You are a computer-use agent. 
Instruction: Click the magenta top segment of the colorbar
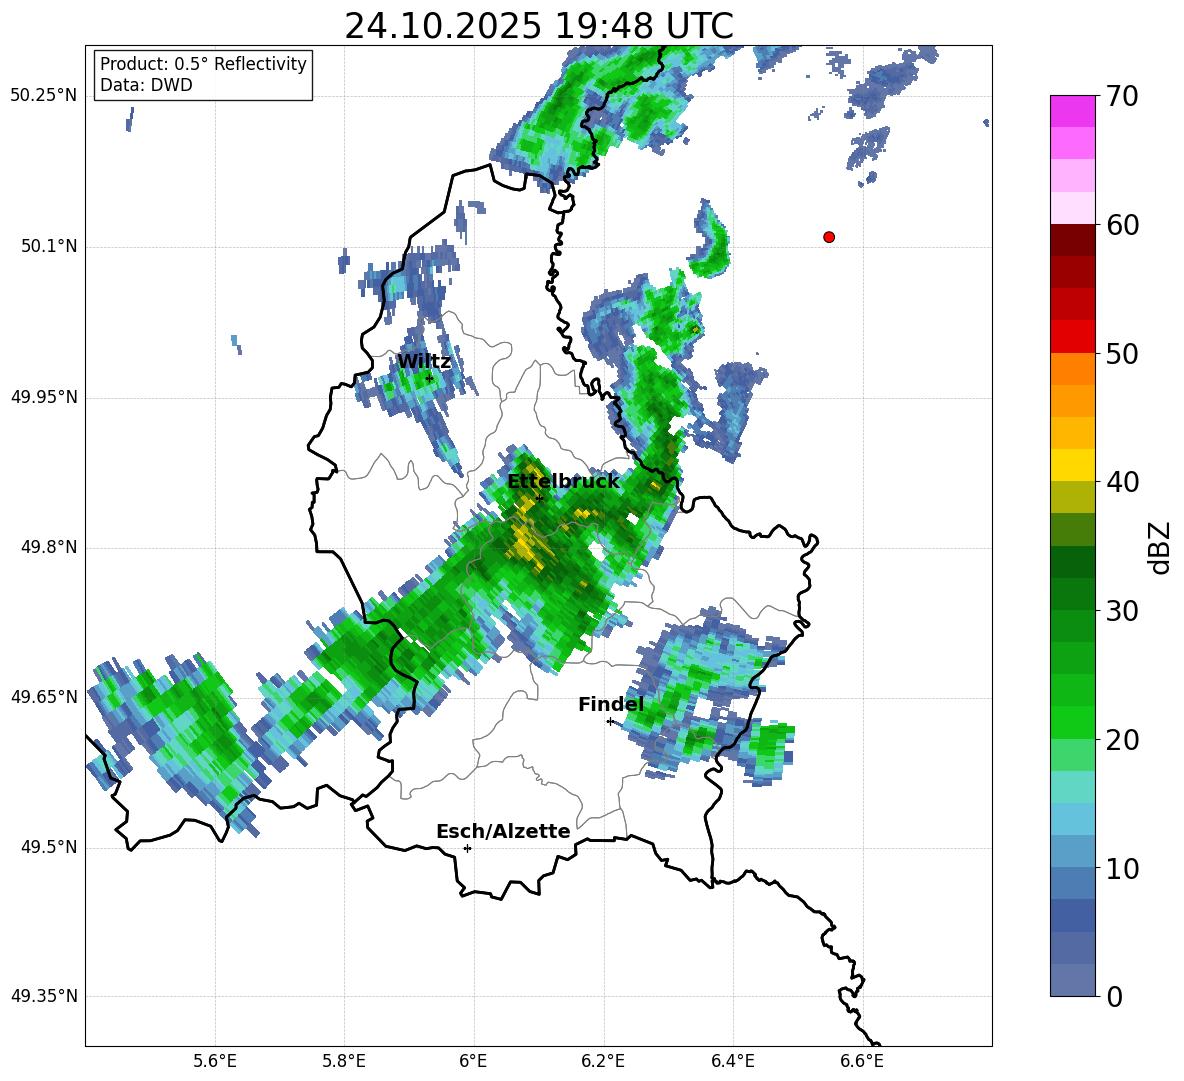click(1072, 111)
